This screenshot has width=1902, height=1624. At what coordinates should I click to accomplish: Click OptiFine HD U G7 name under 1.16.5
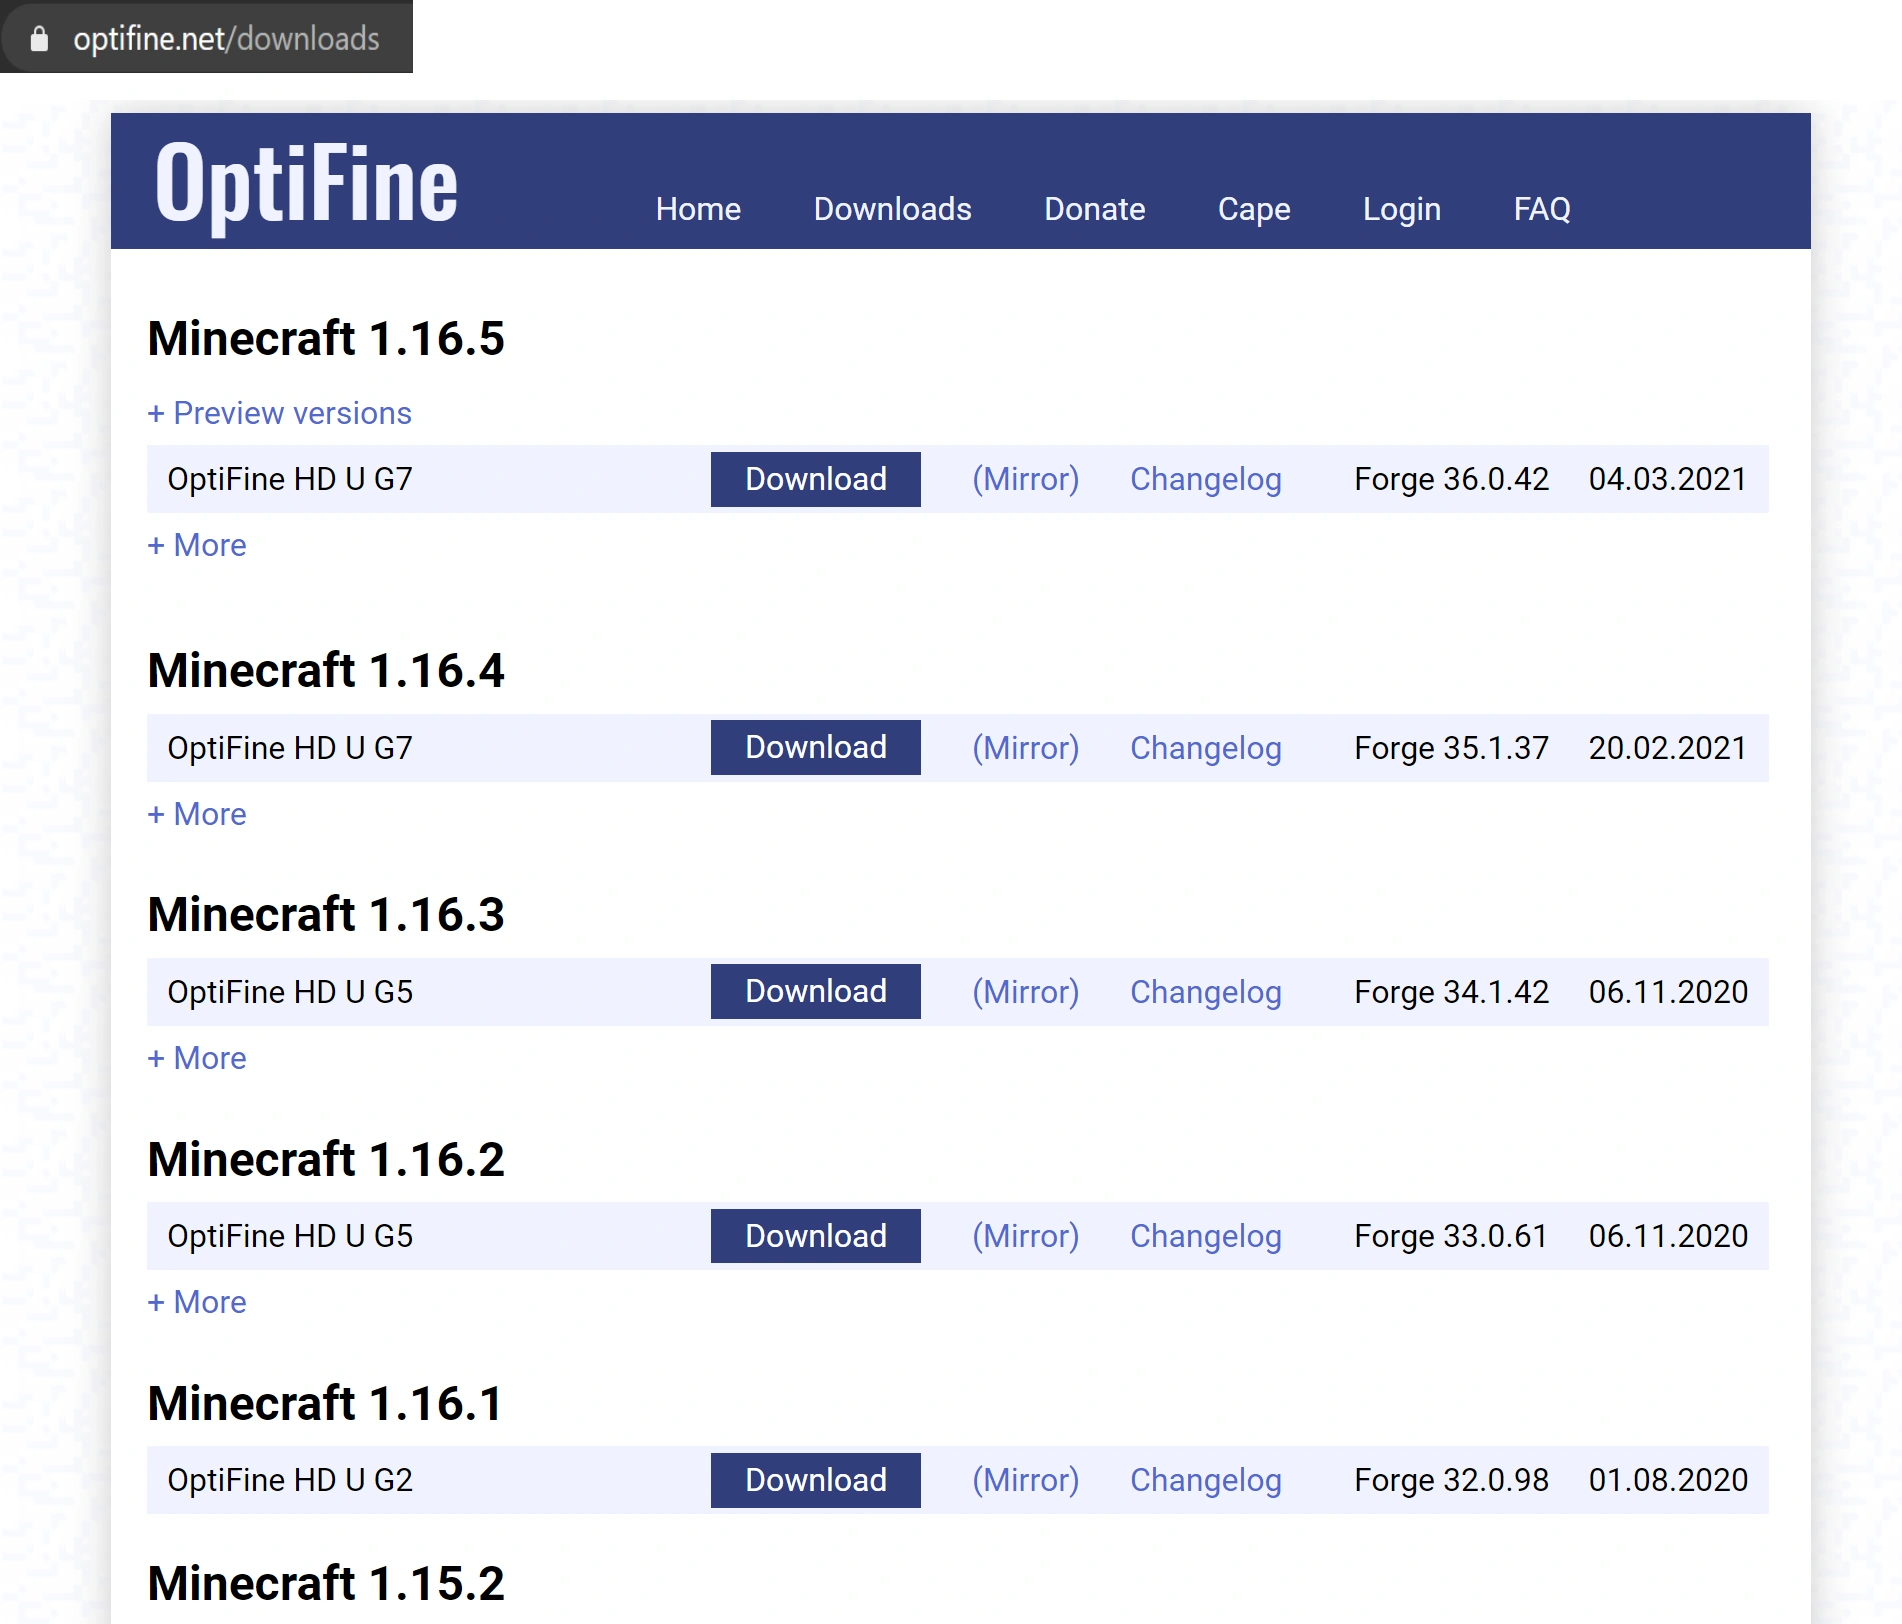[290, 479]
